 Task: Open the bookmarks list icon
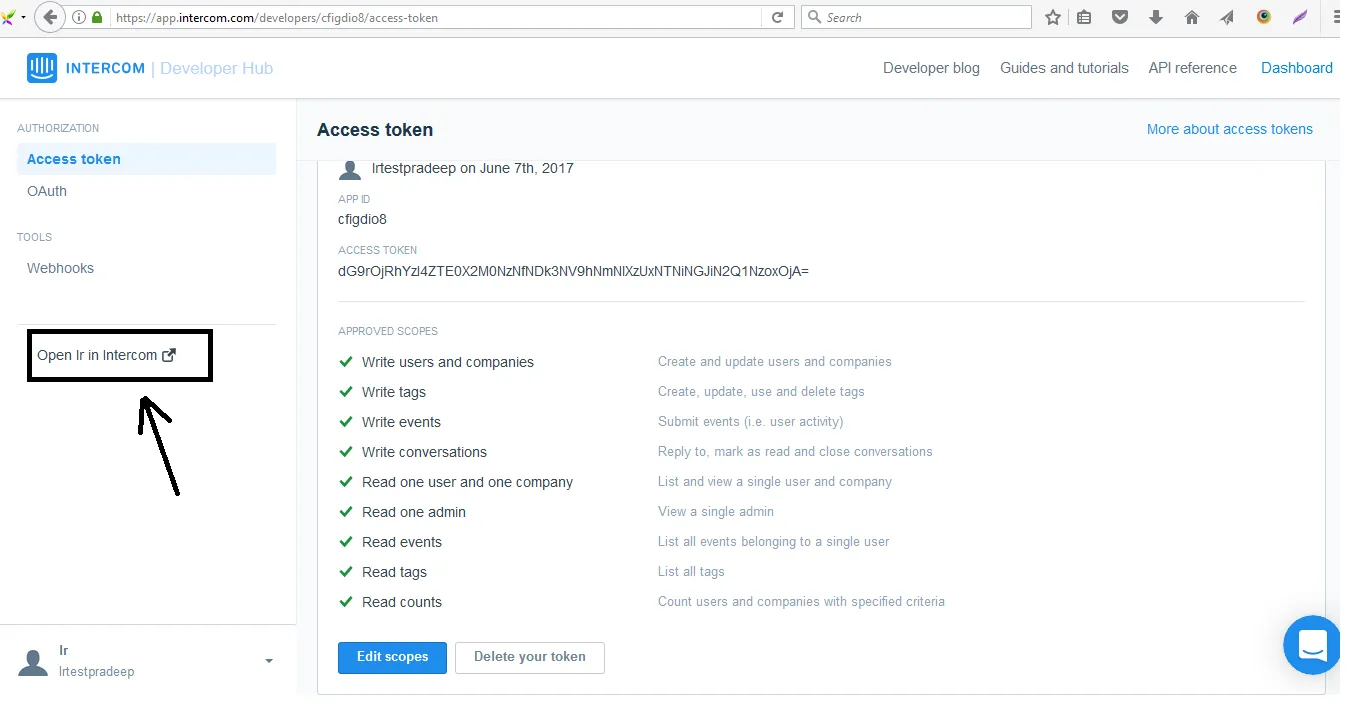[1085, 17]
